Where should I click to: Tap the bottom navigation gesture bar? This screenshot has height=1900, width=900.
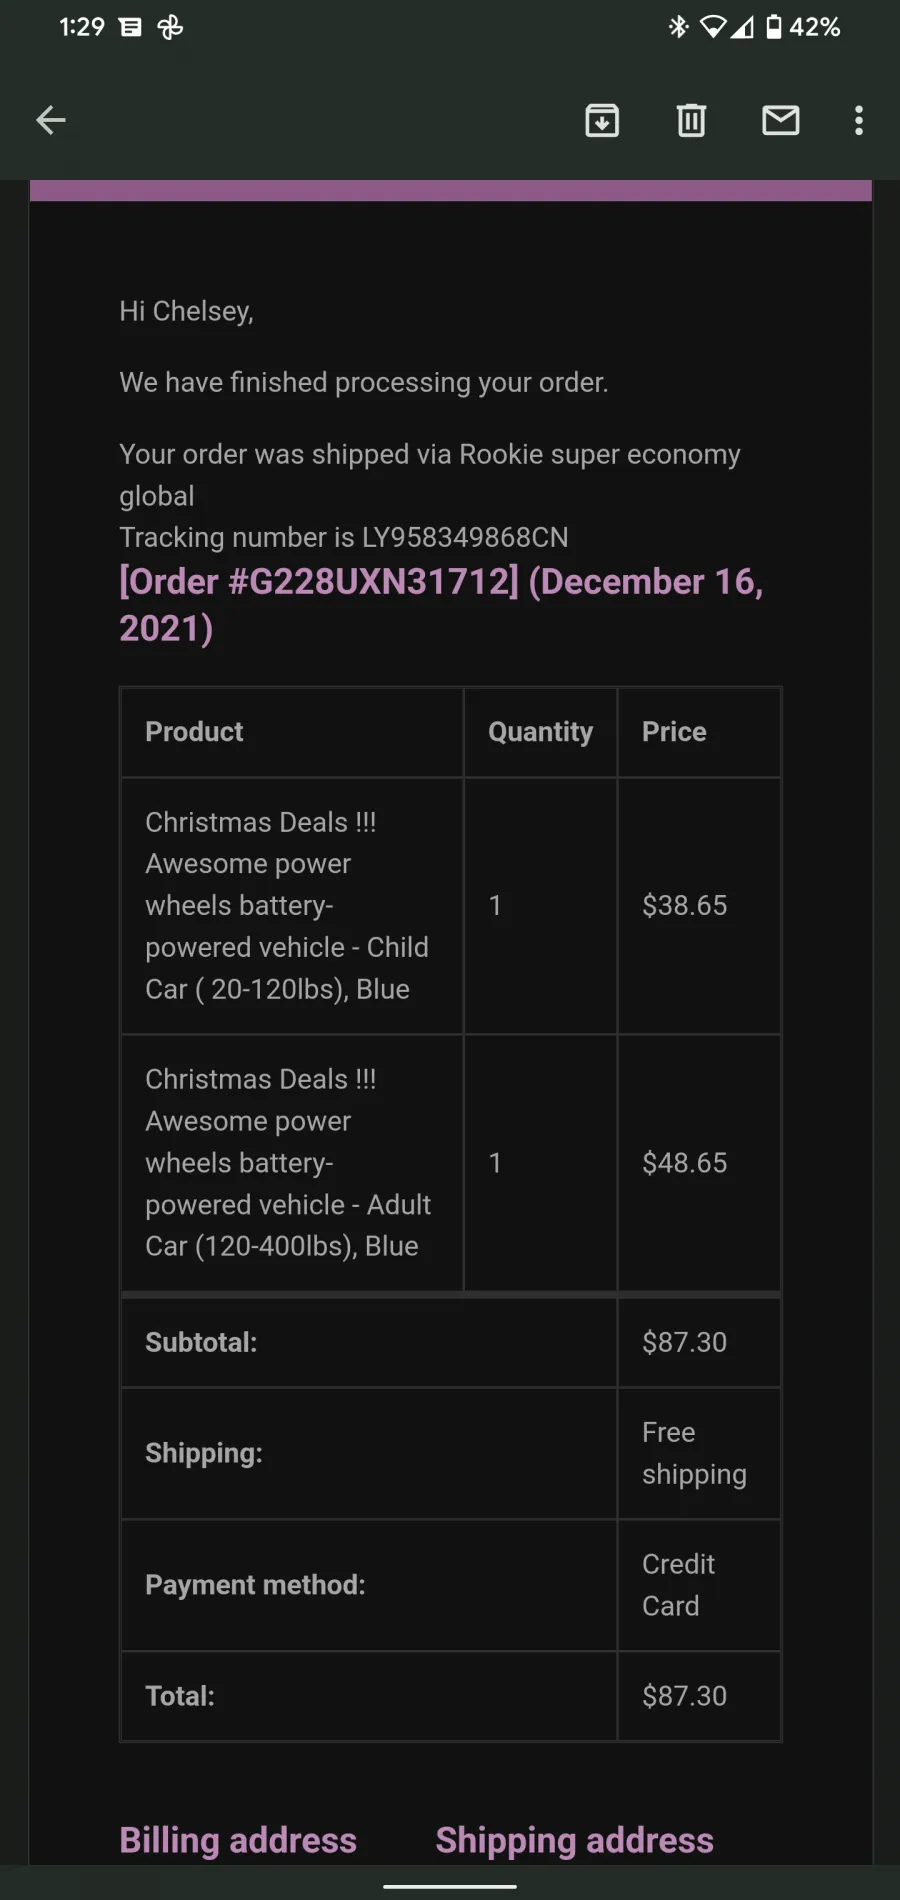pyautogui.click(x=450, y=1886)
